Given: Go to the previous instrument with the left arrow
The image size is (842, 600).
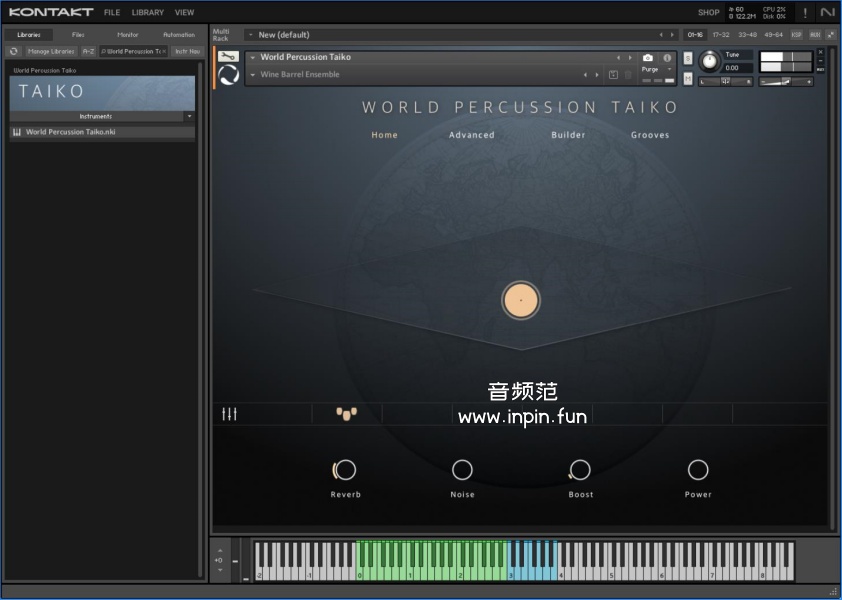Looking at the screenshot, I should click(618, 57).
